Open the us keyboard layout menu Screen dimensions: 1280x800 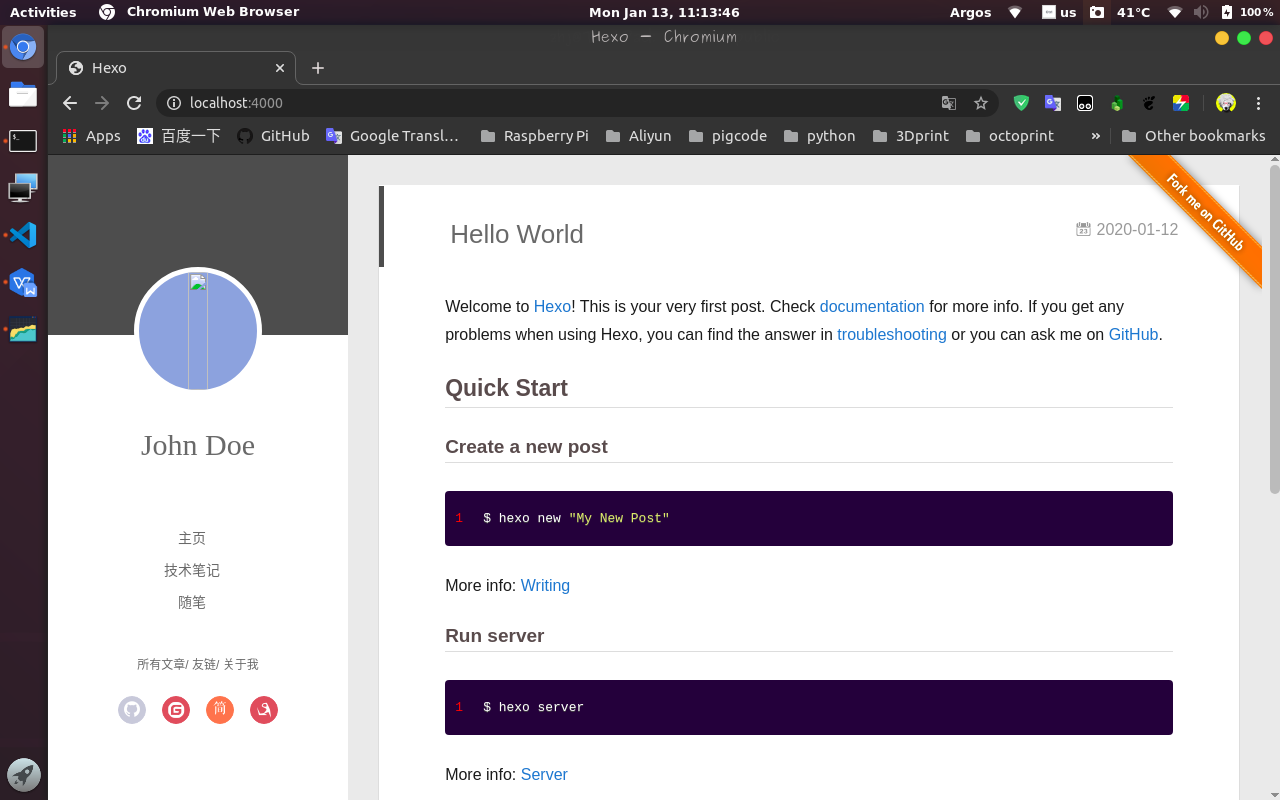[1059, 12]
